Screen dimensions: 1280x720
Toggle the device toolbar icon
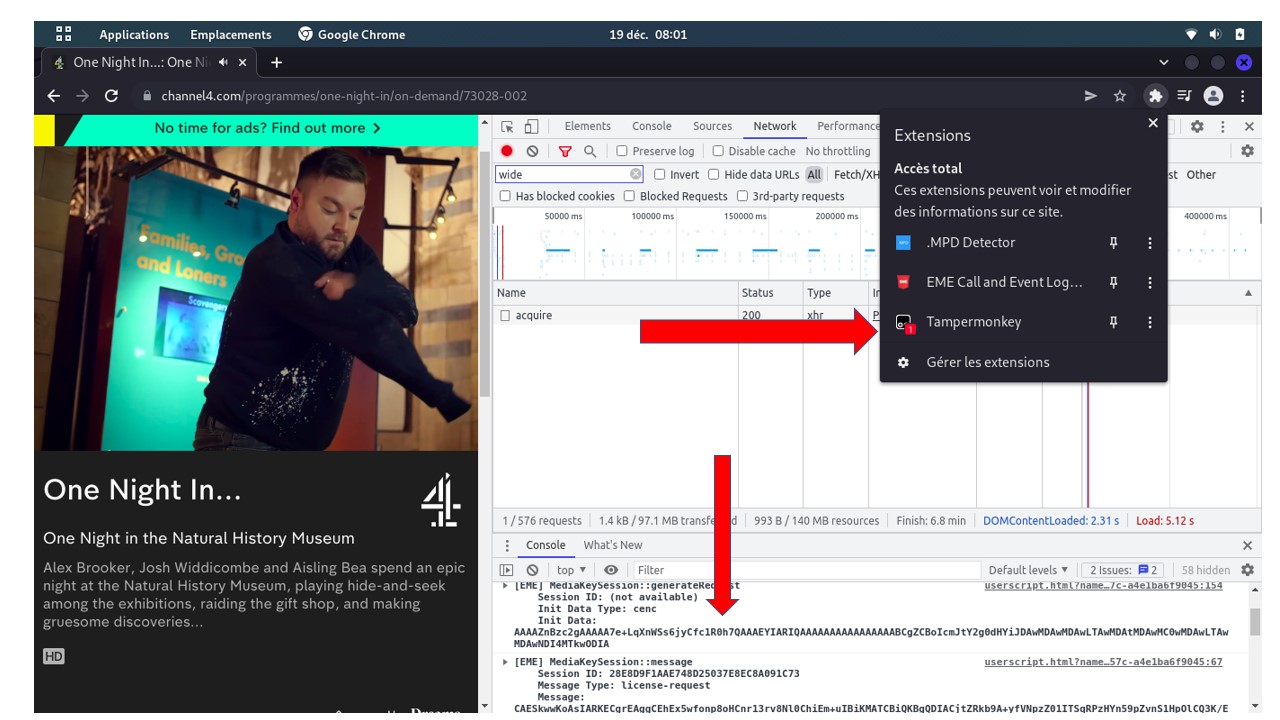[x=531, y=127]
